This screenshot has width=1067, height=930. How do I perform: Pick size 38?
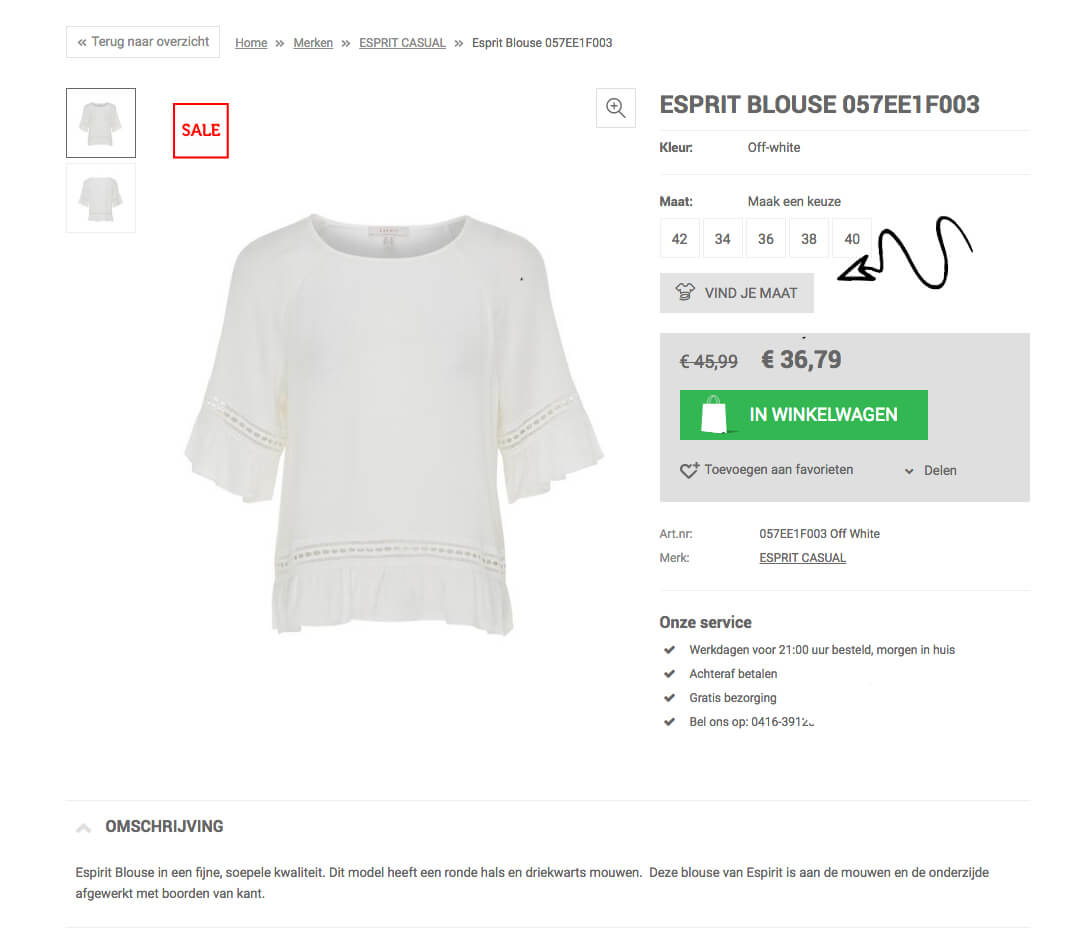click(x=808, y=239)
